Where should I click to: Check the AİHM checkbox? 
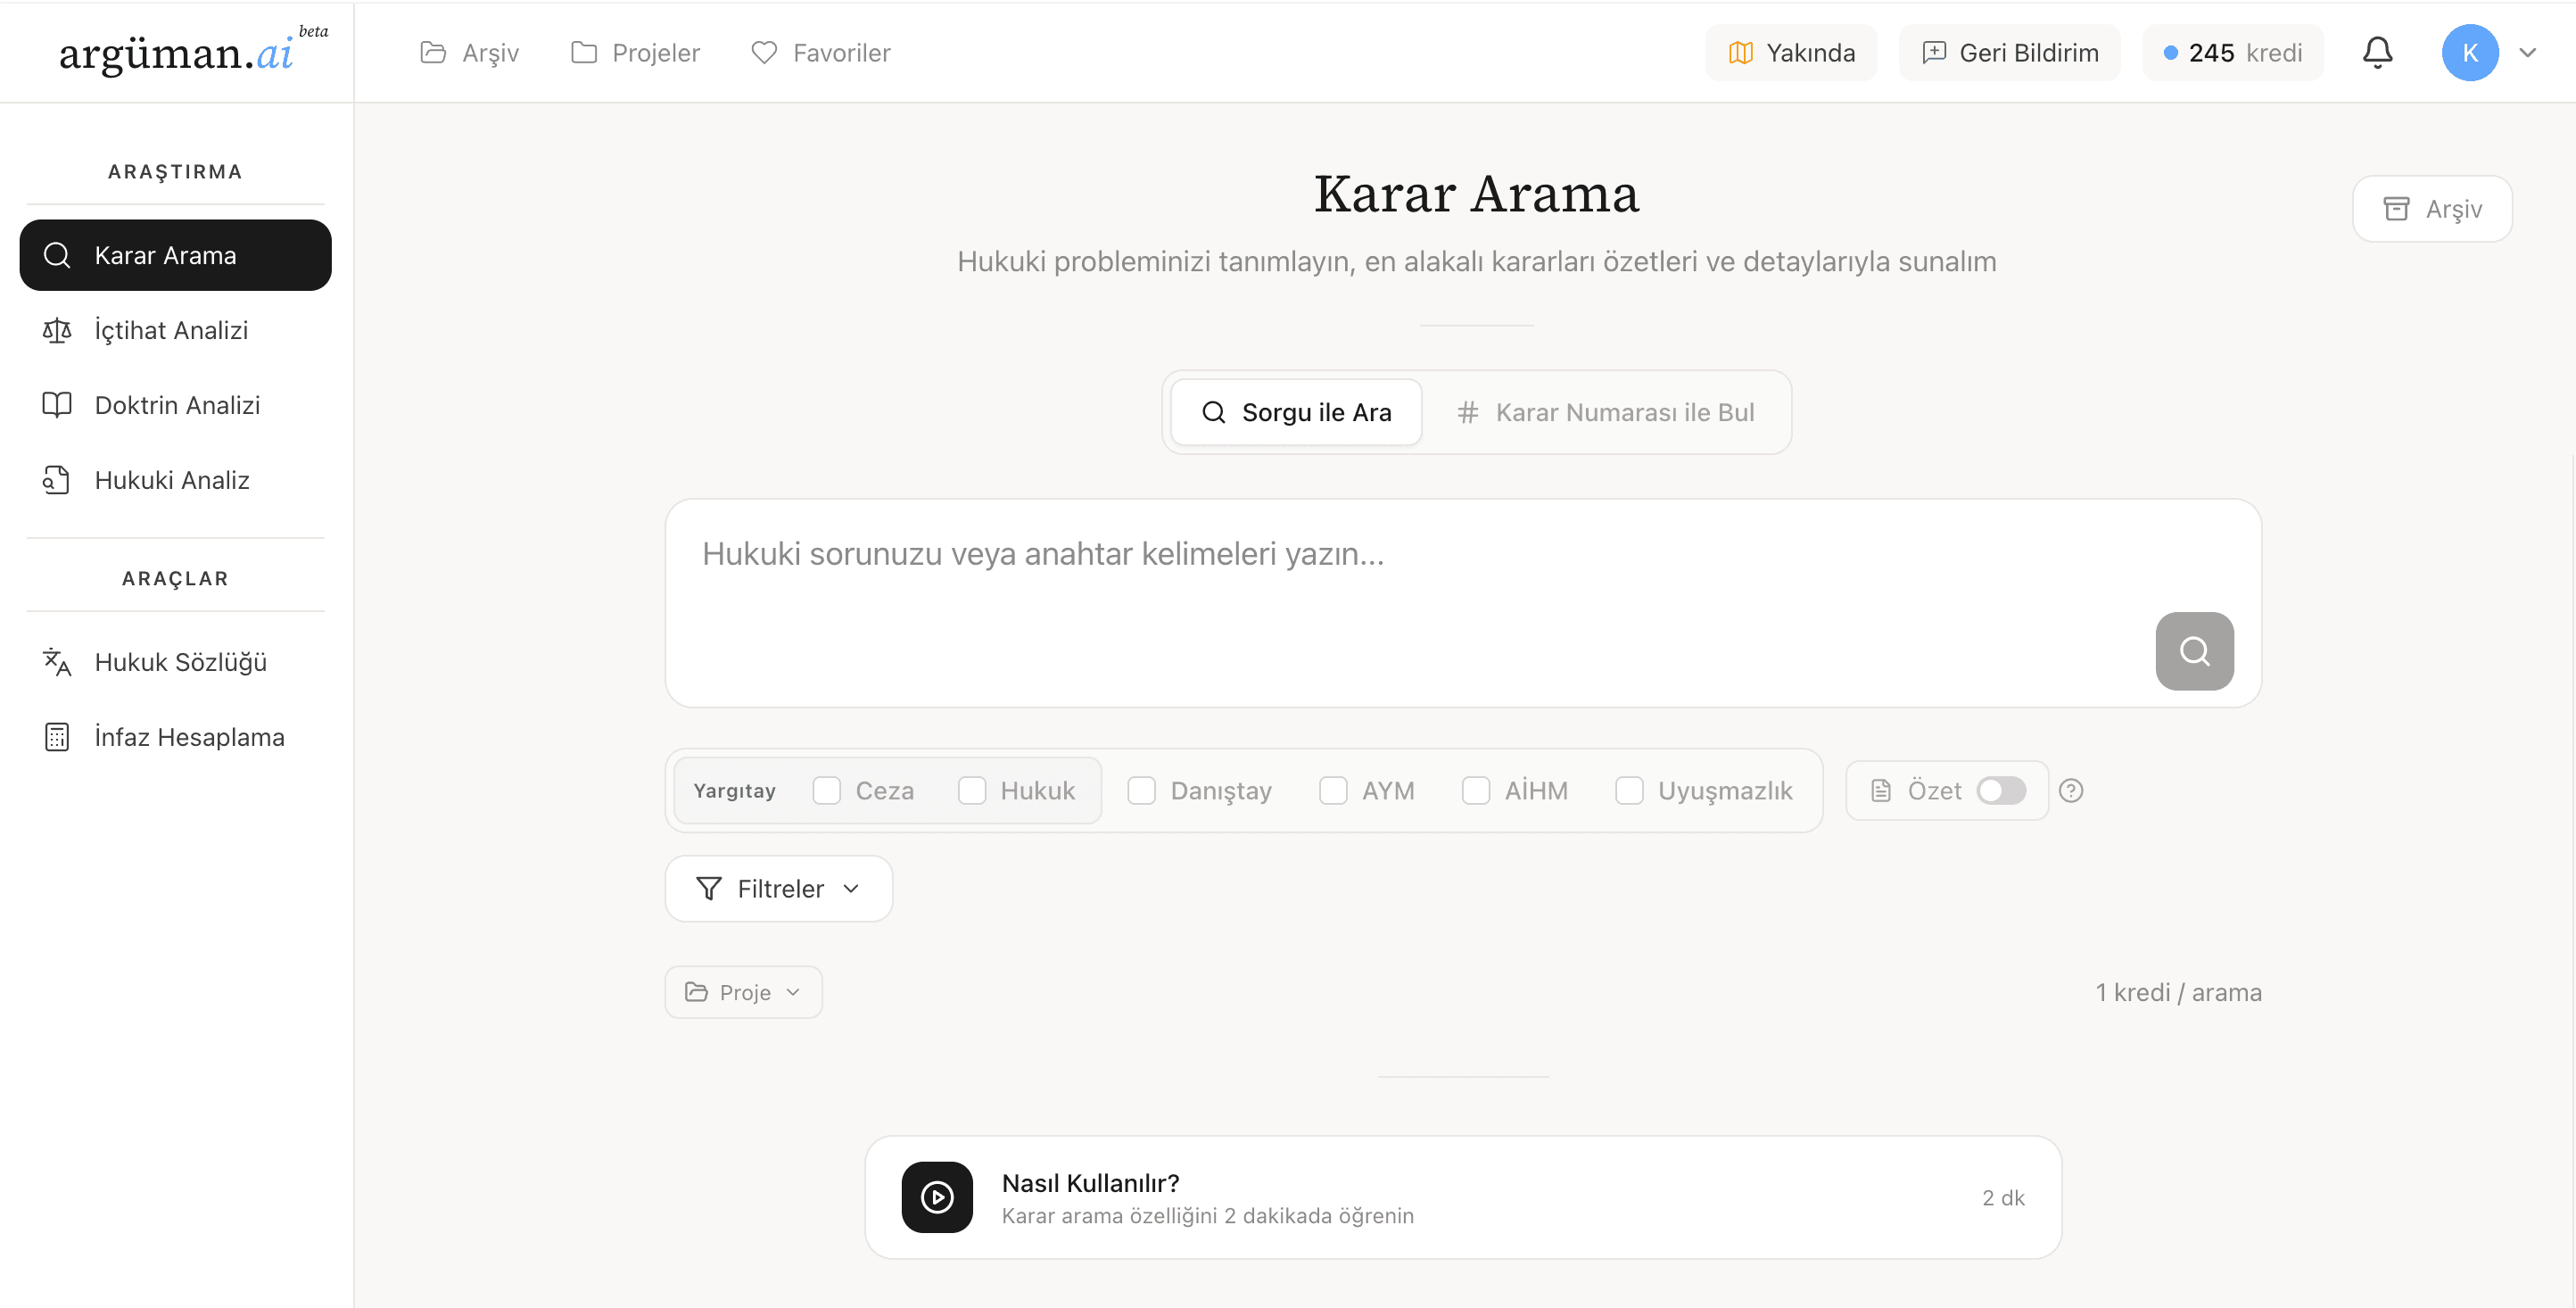[x=1475, y=791]
